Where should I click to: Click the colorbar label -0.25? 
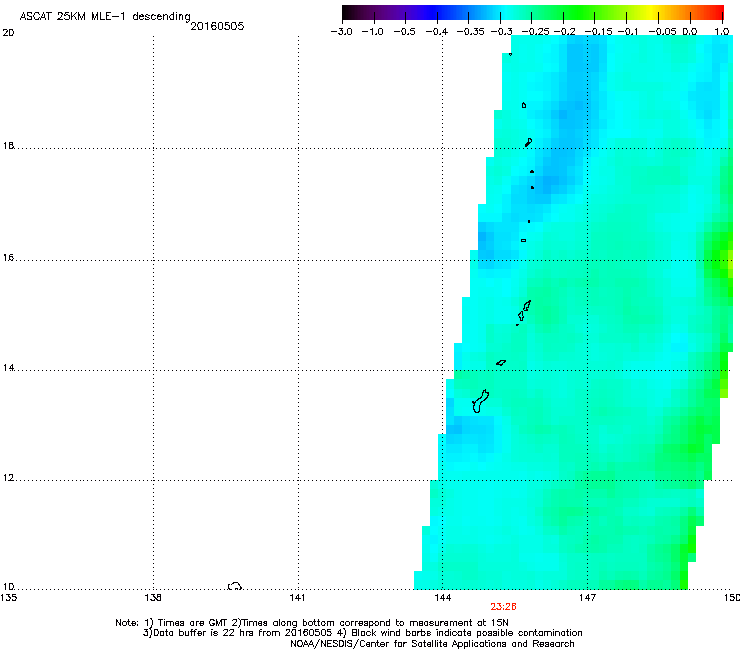pyautogui.click(x=536, y=32)
